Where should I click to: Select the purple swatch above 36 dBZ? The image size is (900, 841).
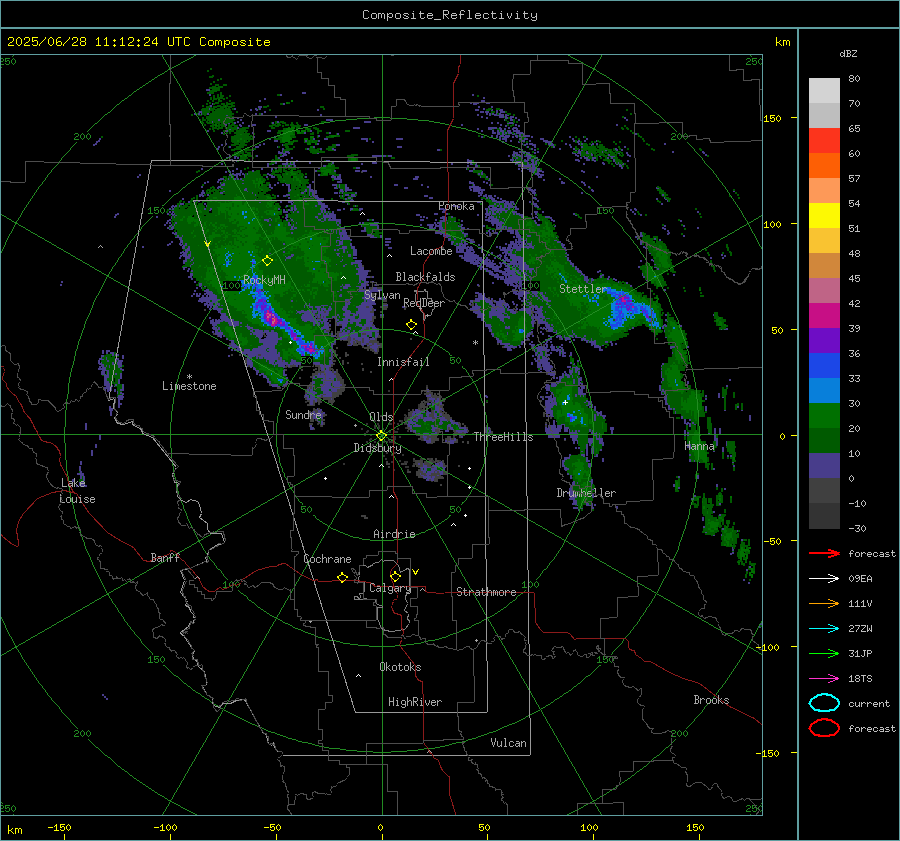pyautogui.click(x=824, y=340)
